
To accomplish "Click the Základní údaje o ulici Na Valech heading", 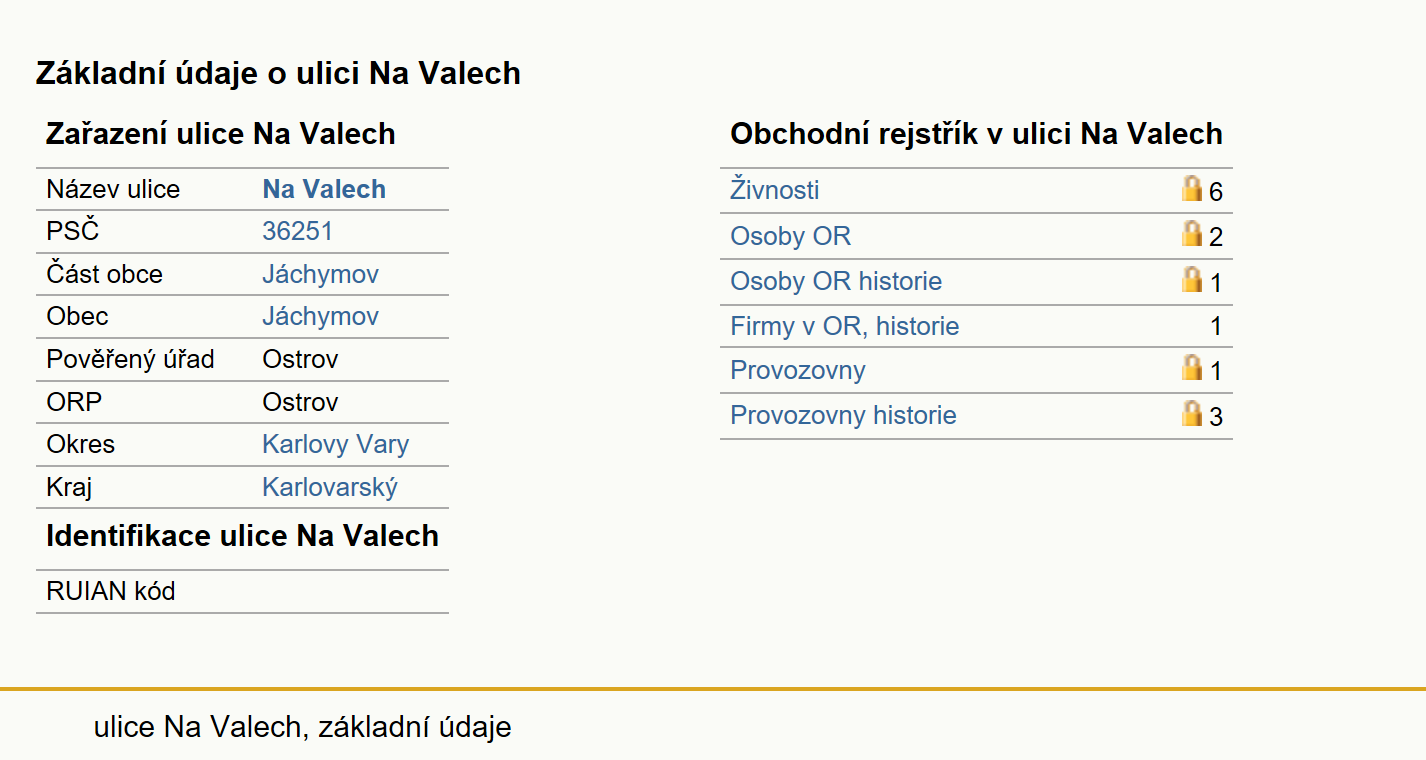I will 278,73.
